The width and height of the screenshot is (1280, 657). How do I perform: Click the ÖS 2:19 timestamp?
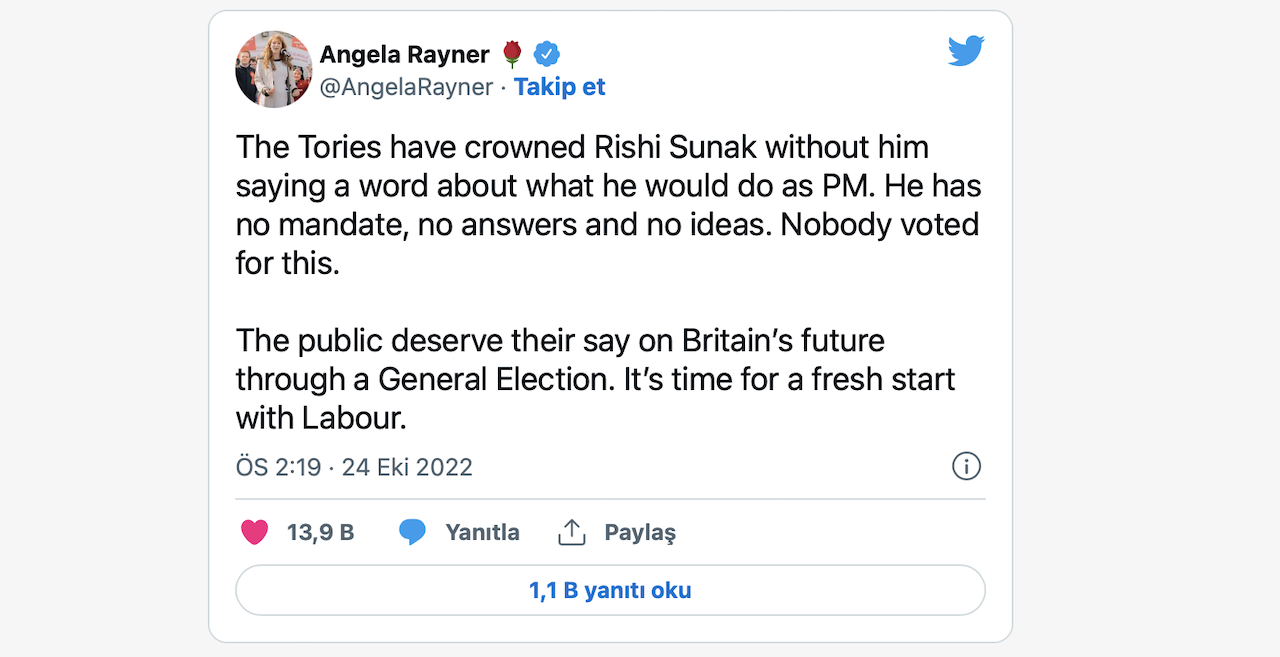(278, 467)
